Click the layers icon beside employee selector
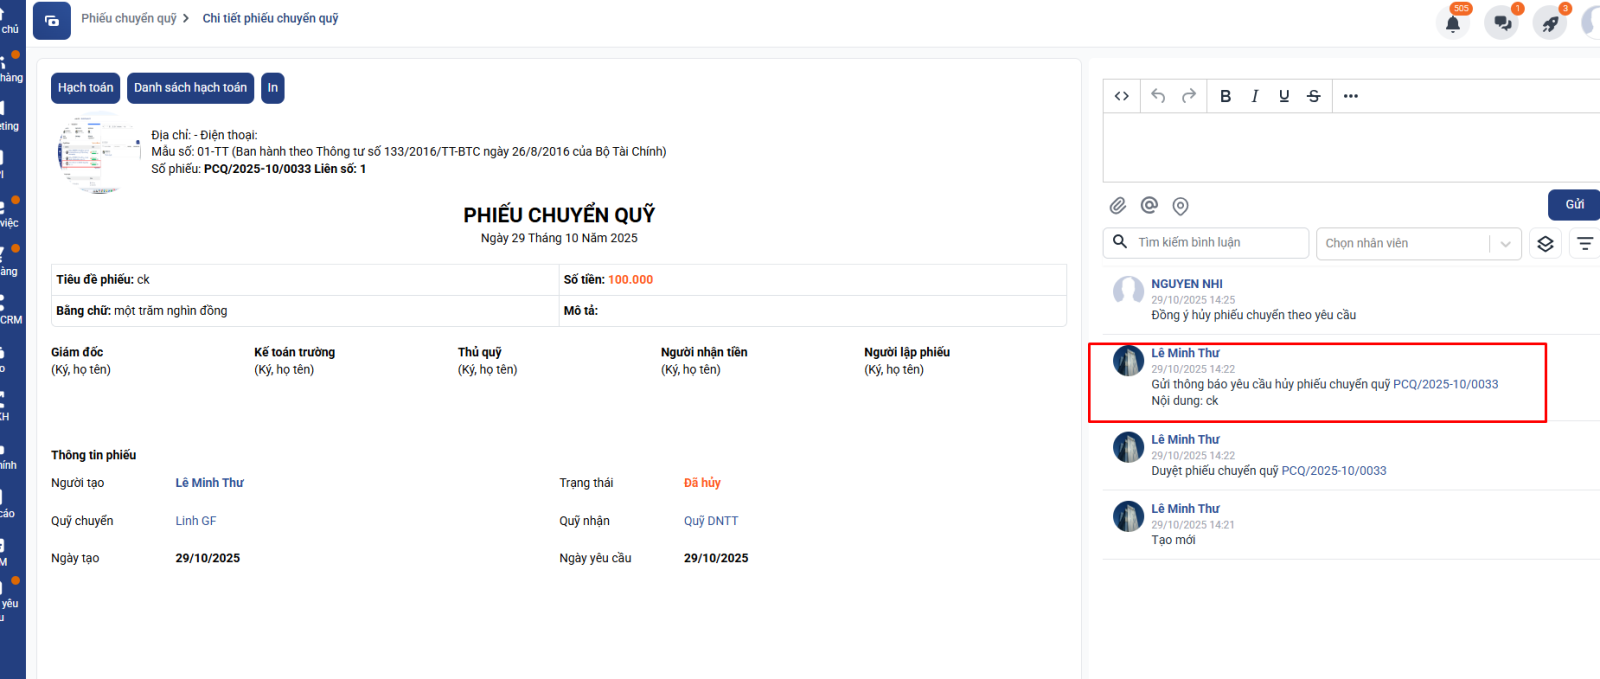This screenshot has height=679, width=1600. tap(1545, 244)
